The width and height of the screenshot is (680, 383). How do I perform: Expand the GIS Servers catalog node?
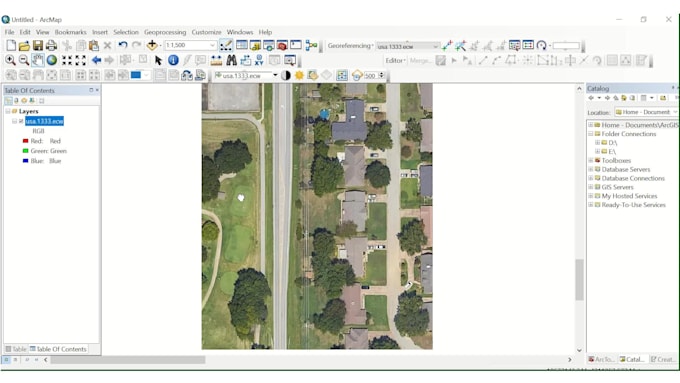click(590, 187)
